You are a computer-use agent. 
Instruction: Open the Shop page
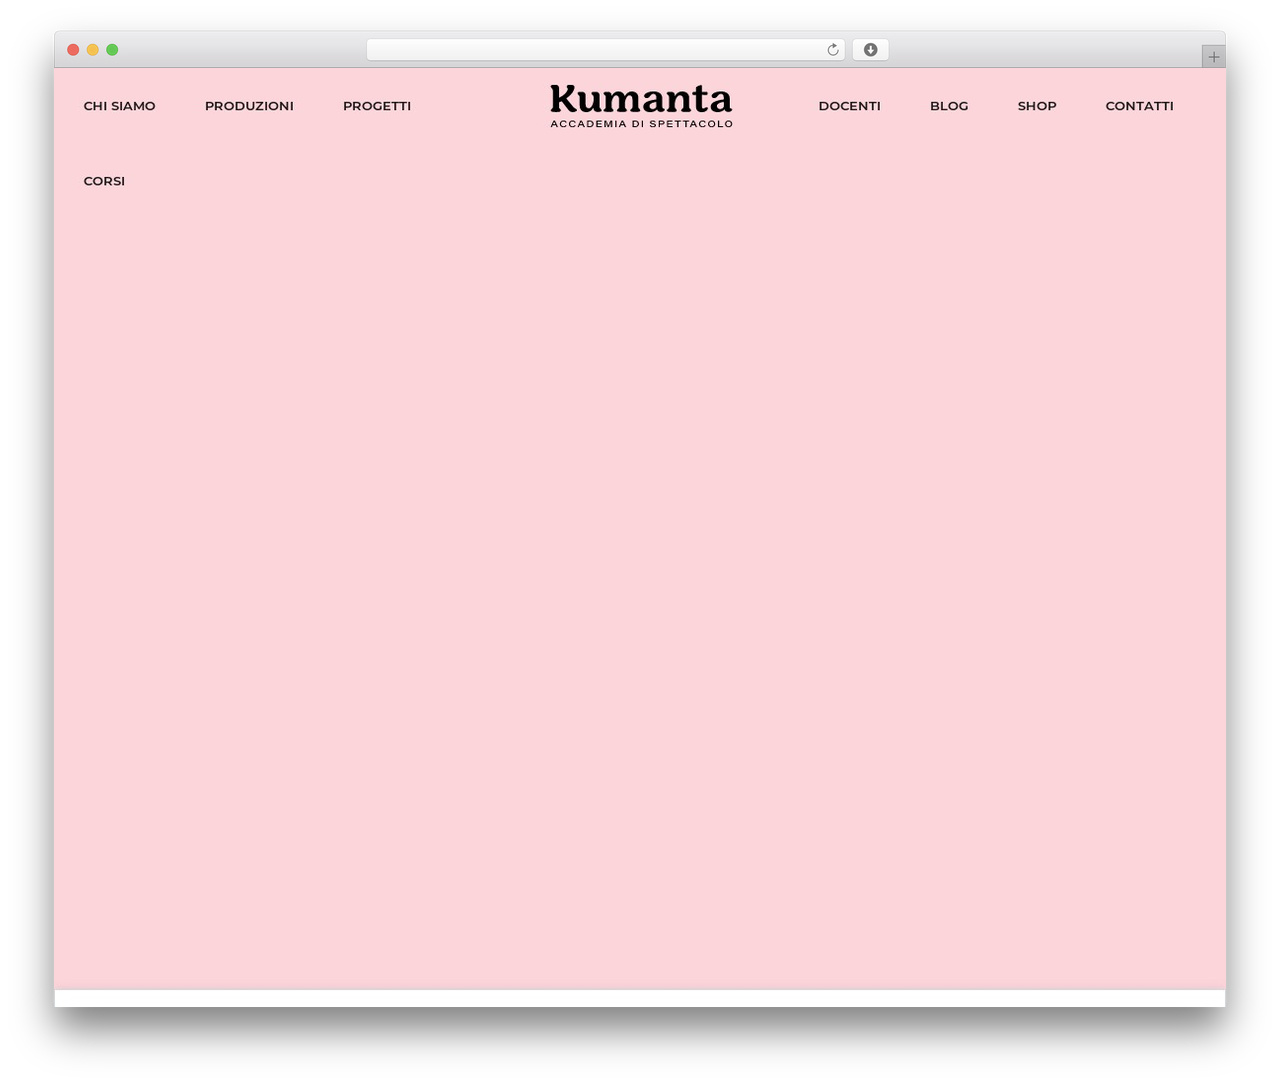1037,106
